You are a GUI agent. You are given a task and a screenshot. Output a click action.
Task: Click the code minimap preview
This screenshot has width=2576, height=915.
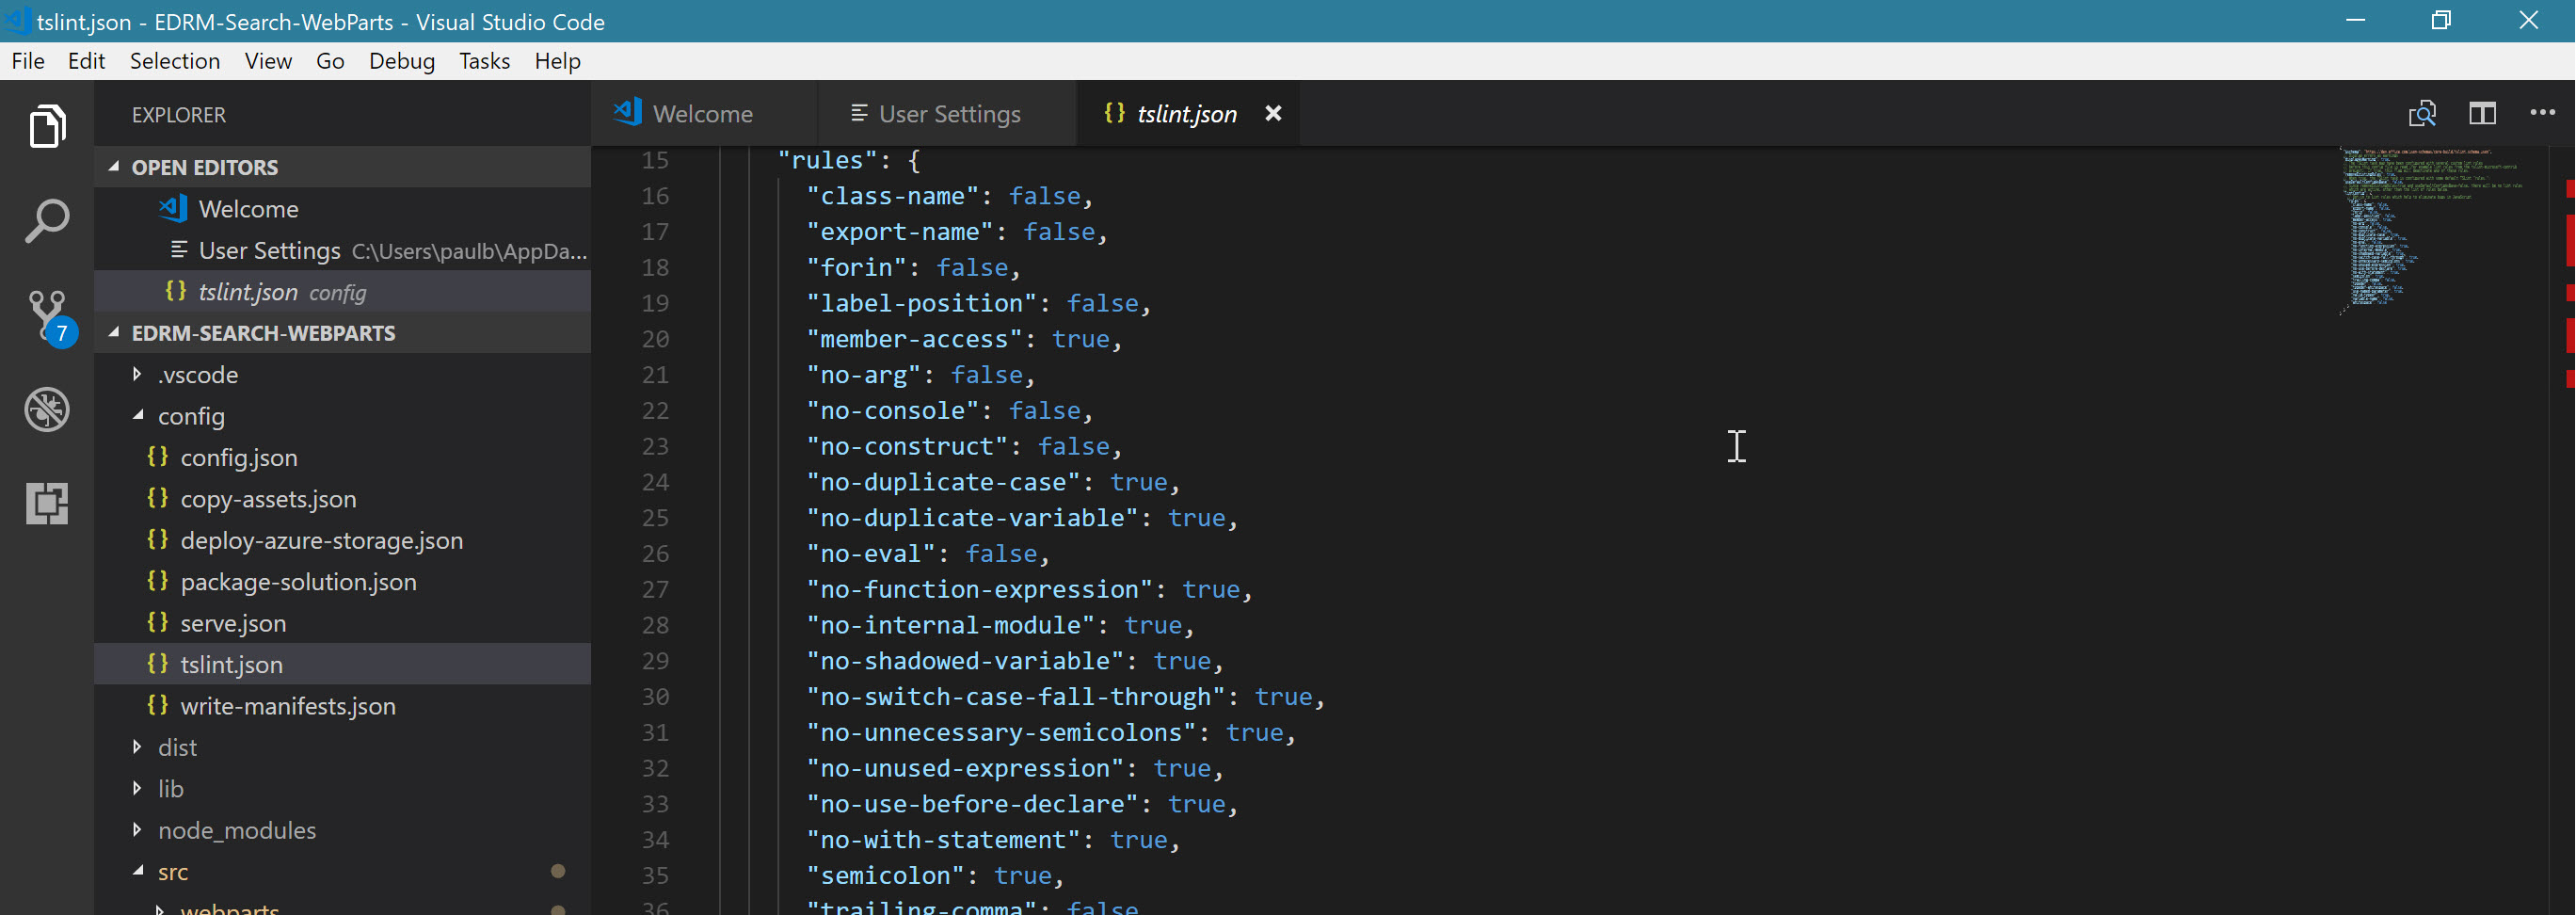2430,230
